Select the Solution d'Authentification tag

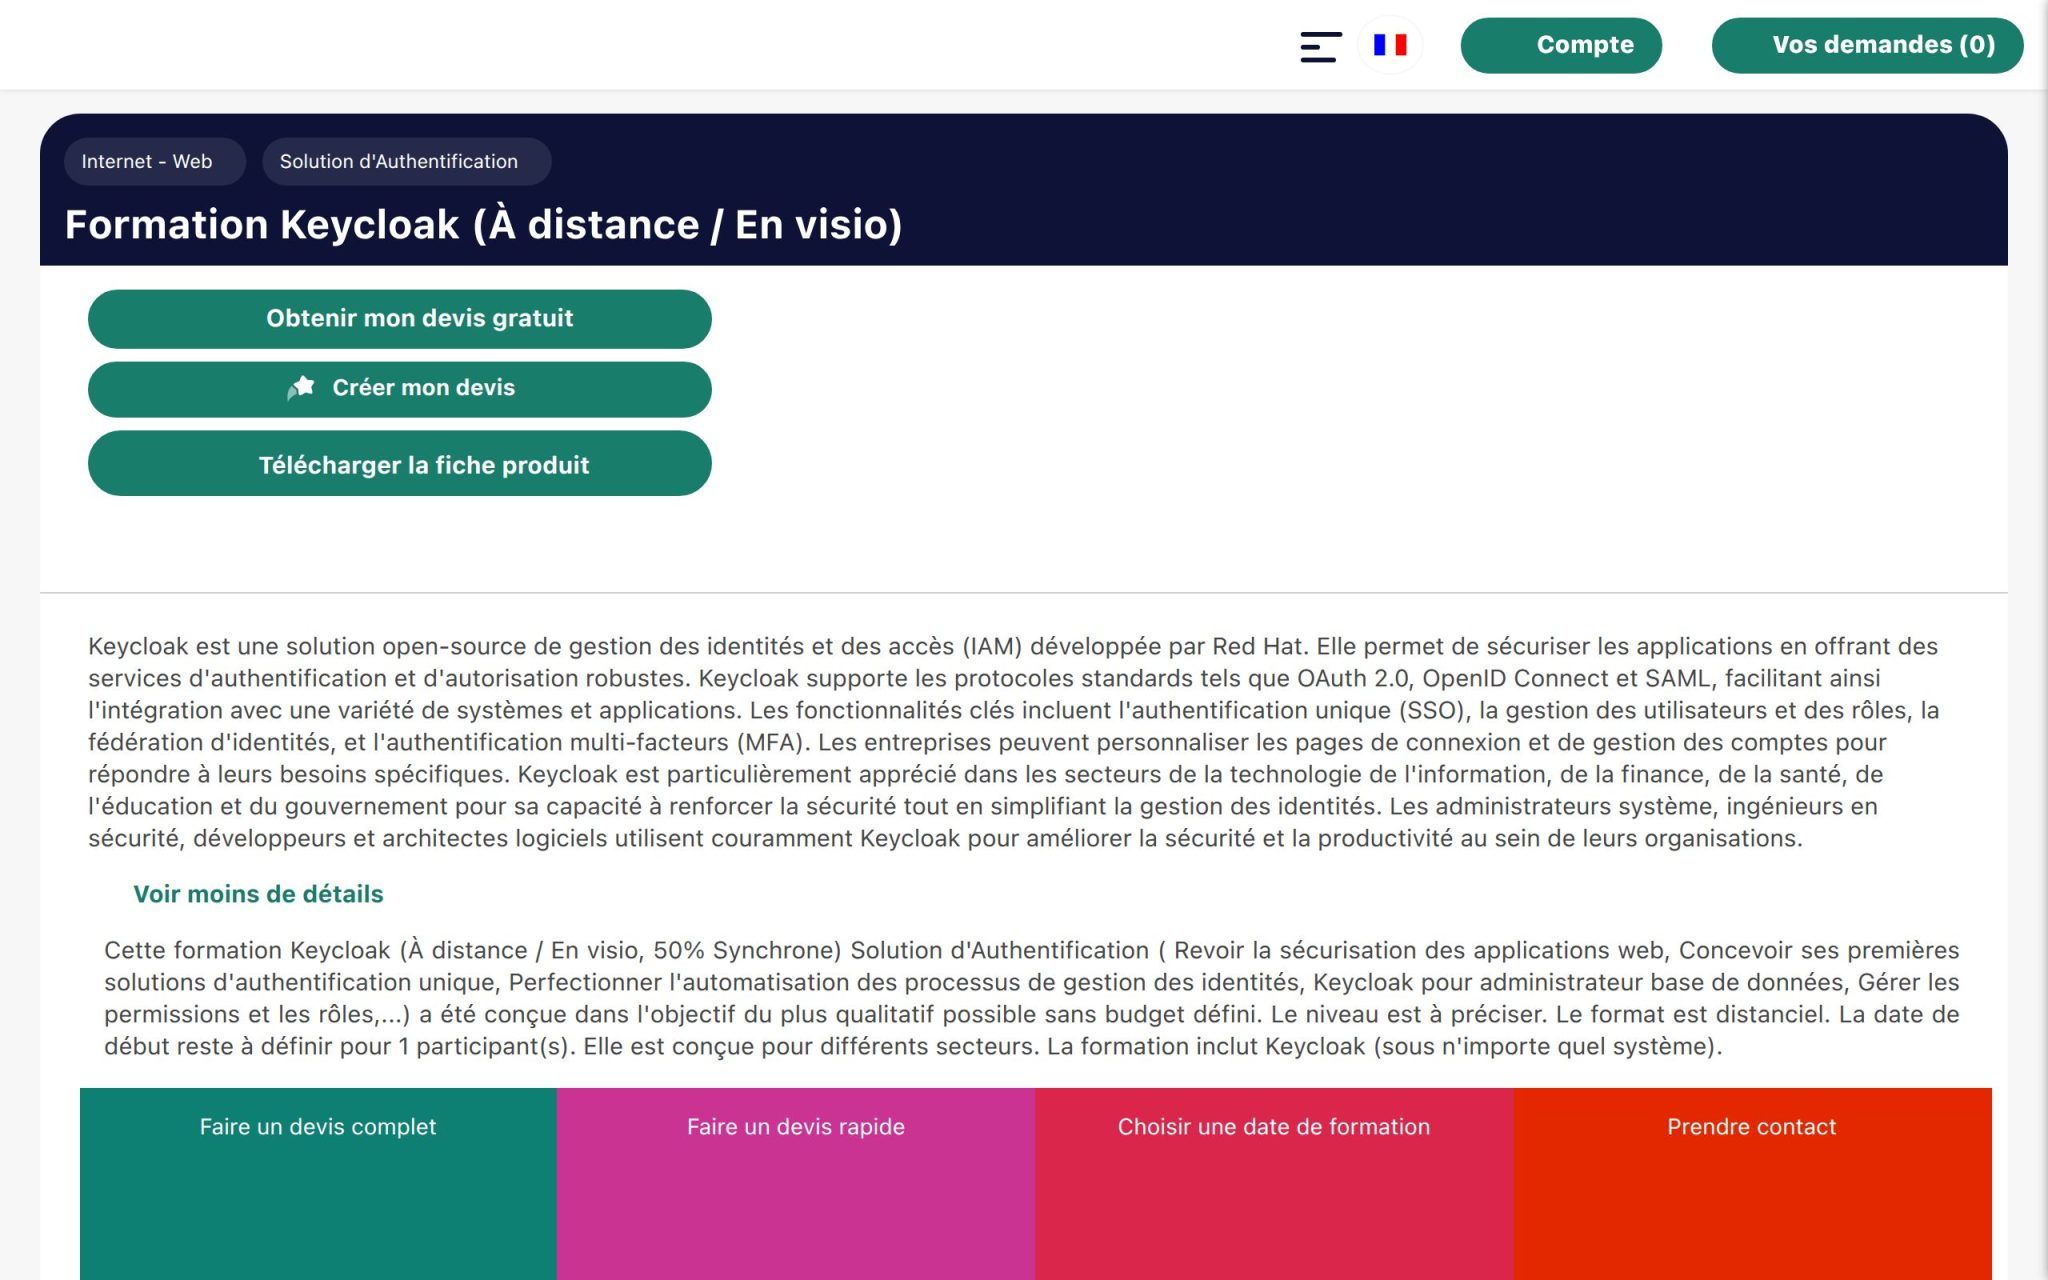coord(406,161)
